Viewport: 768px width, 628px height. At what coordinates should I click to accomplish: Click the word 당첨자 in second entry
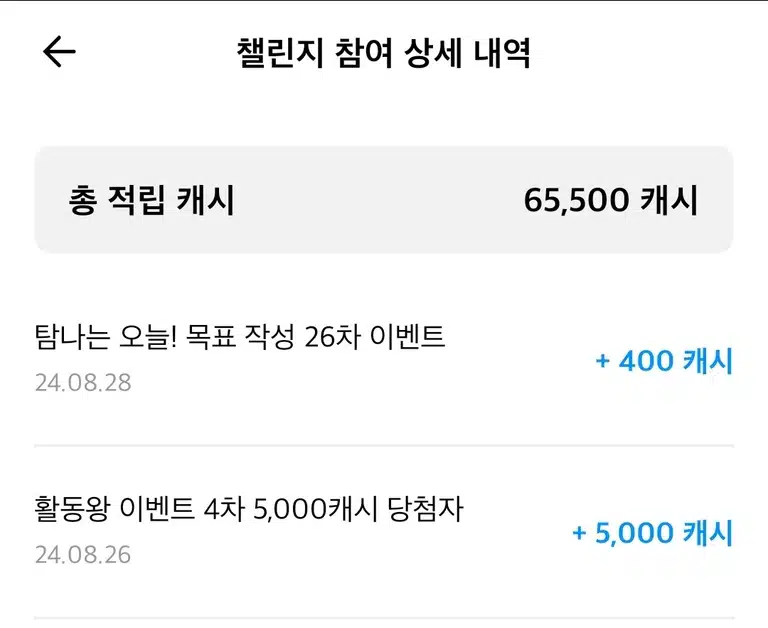coord(425,509)
